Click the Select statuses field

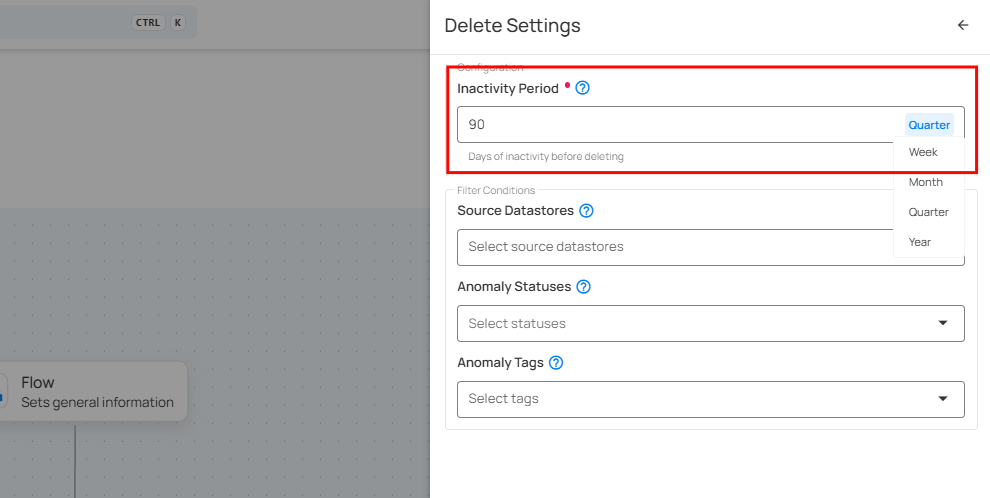click(x=690, y=323)
